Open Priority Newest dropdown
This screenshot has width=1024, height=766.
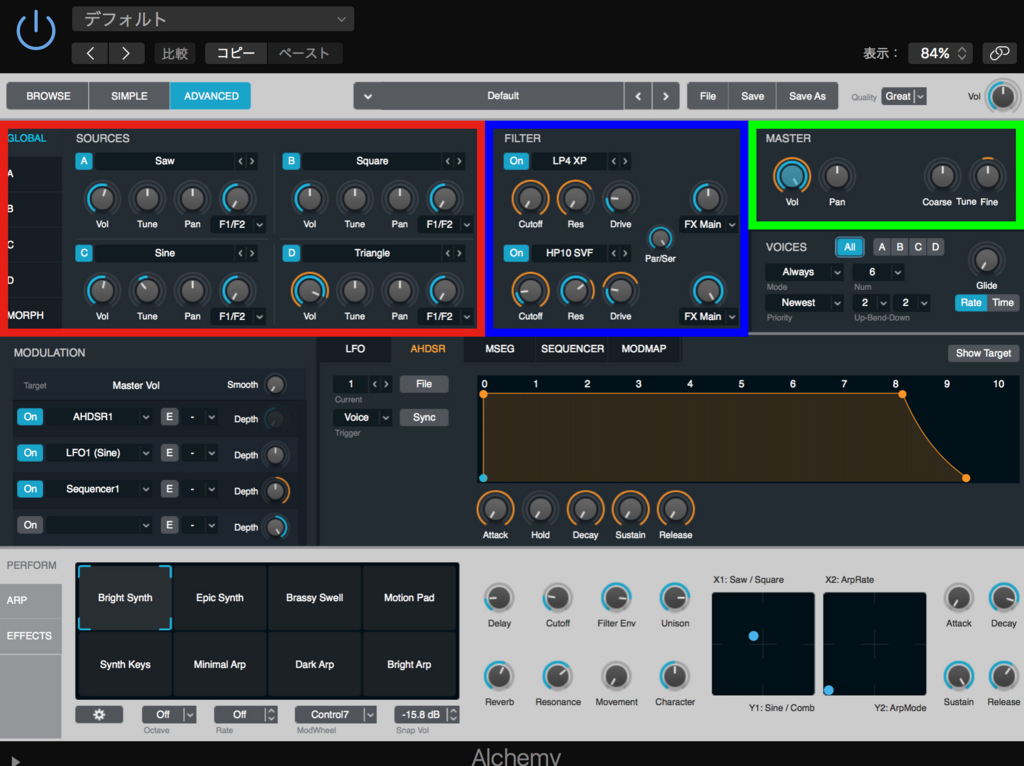[x=805, y=302]
